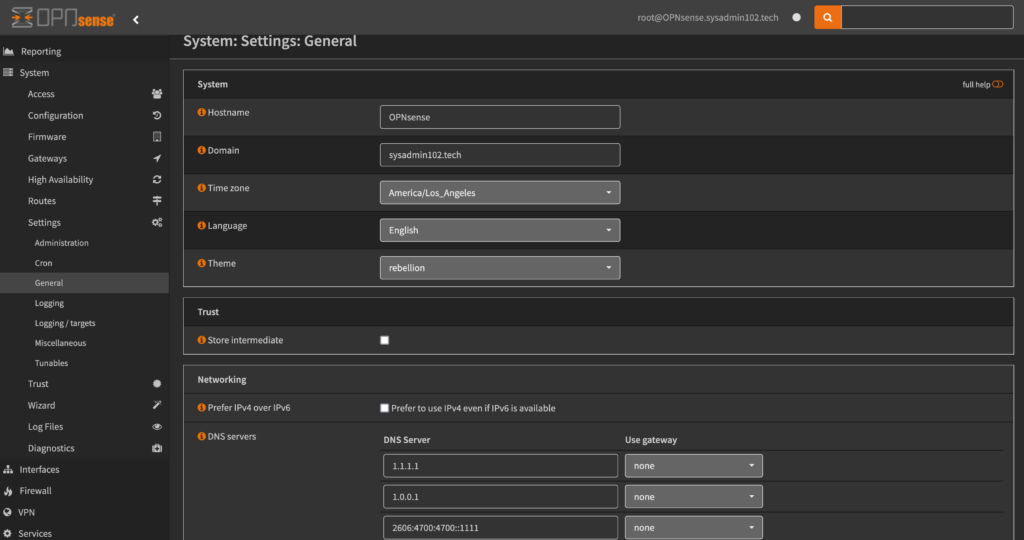Click the root@OPNsense.sysadmin102.tech user label
Screen dimensions: 1024x540
click(x=708, y=18)
